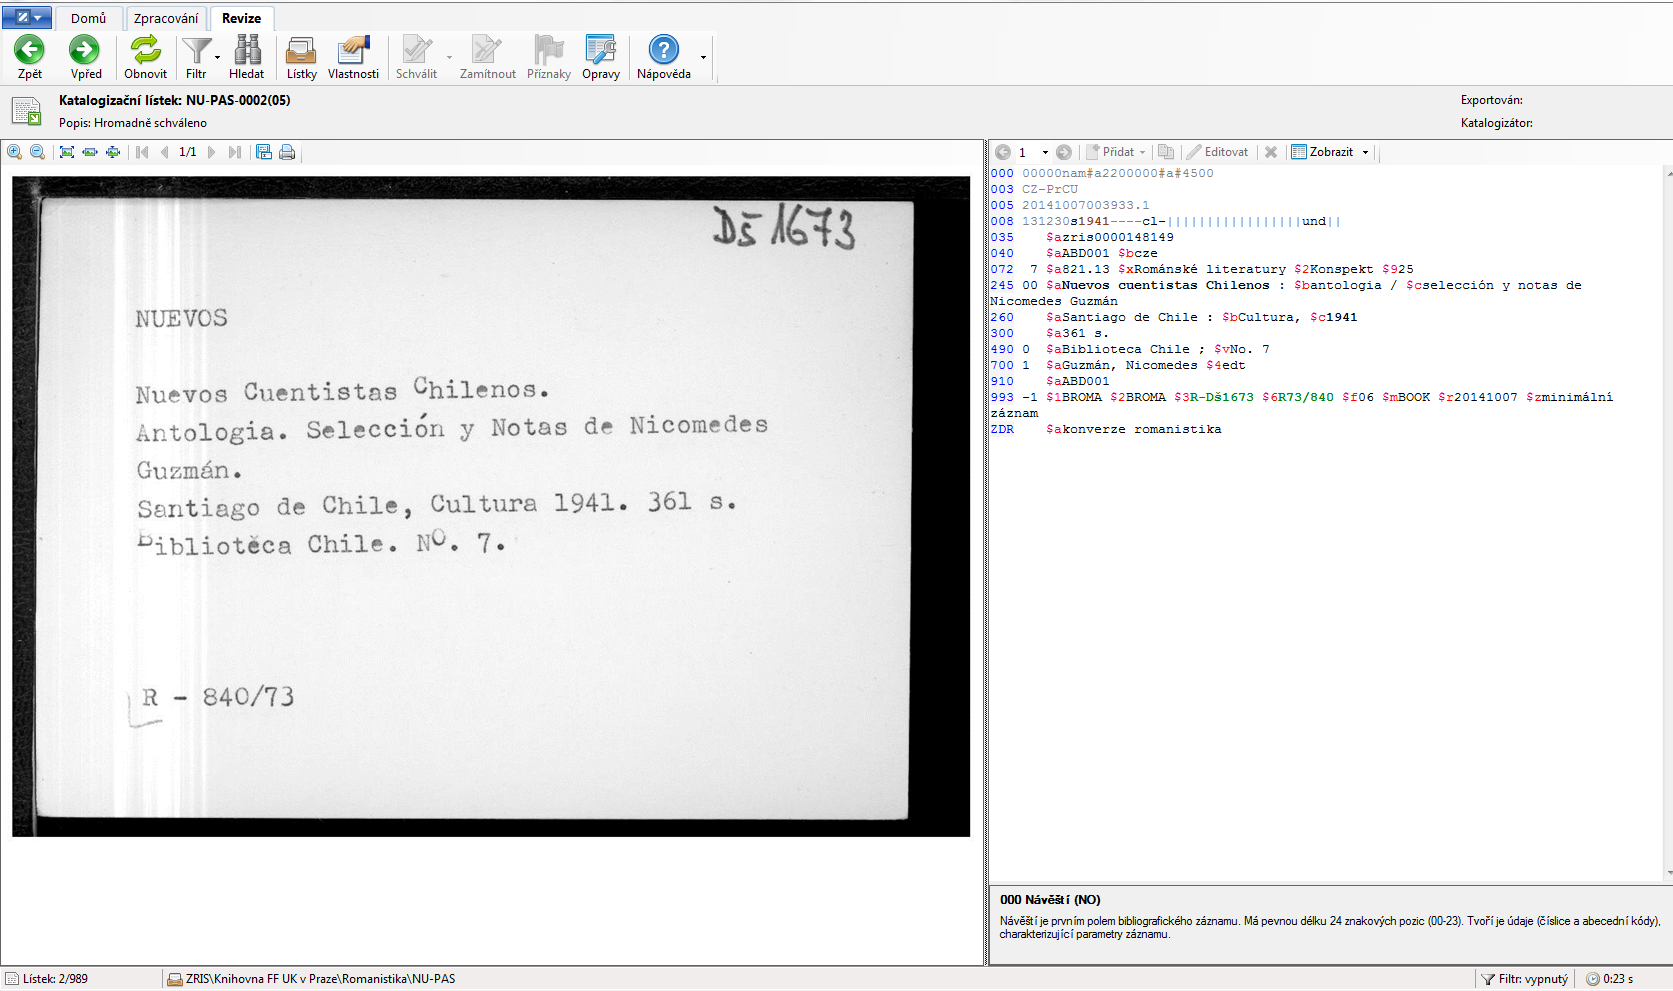Open the Lístky cards icon
1673x991 pixels.
301,50
